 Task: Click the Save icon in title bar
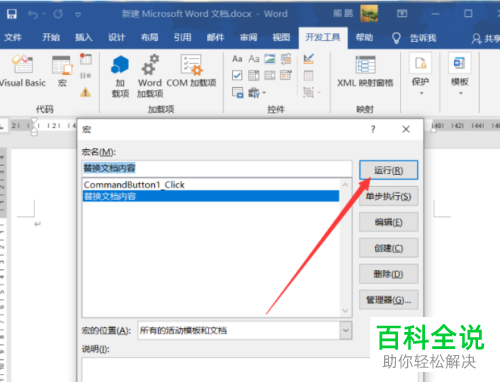click(12, 14)
